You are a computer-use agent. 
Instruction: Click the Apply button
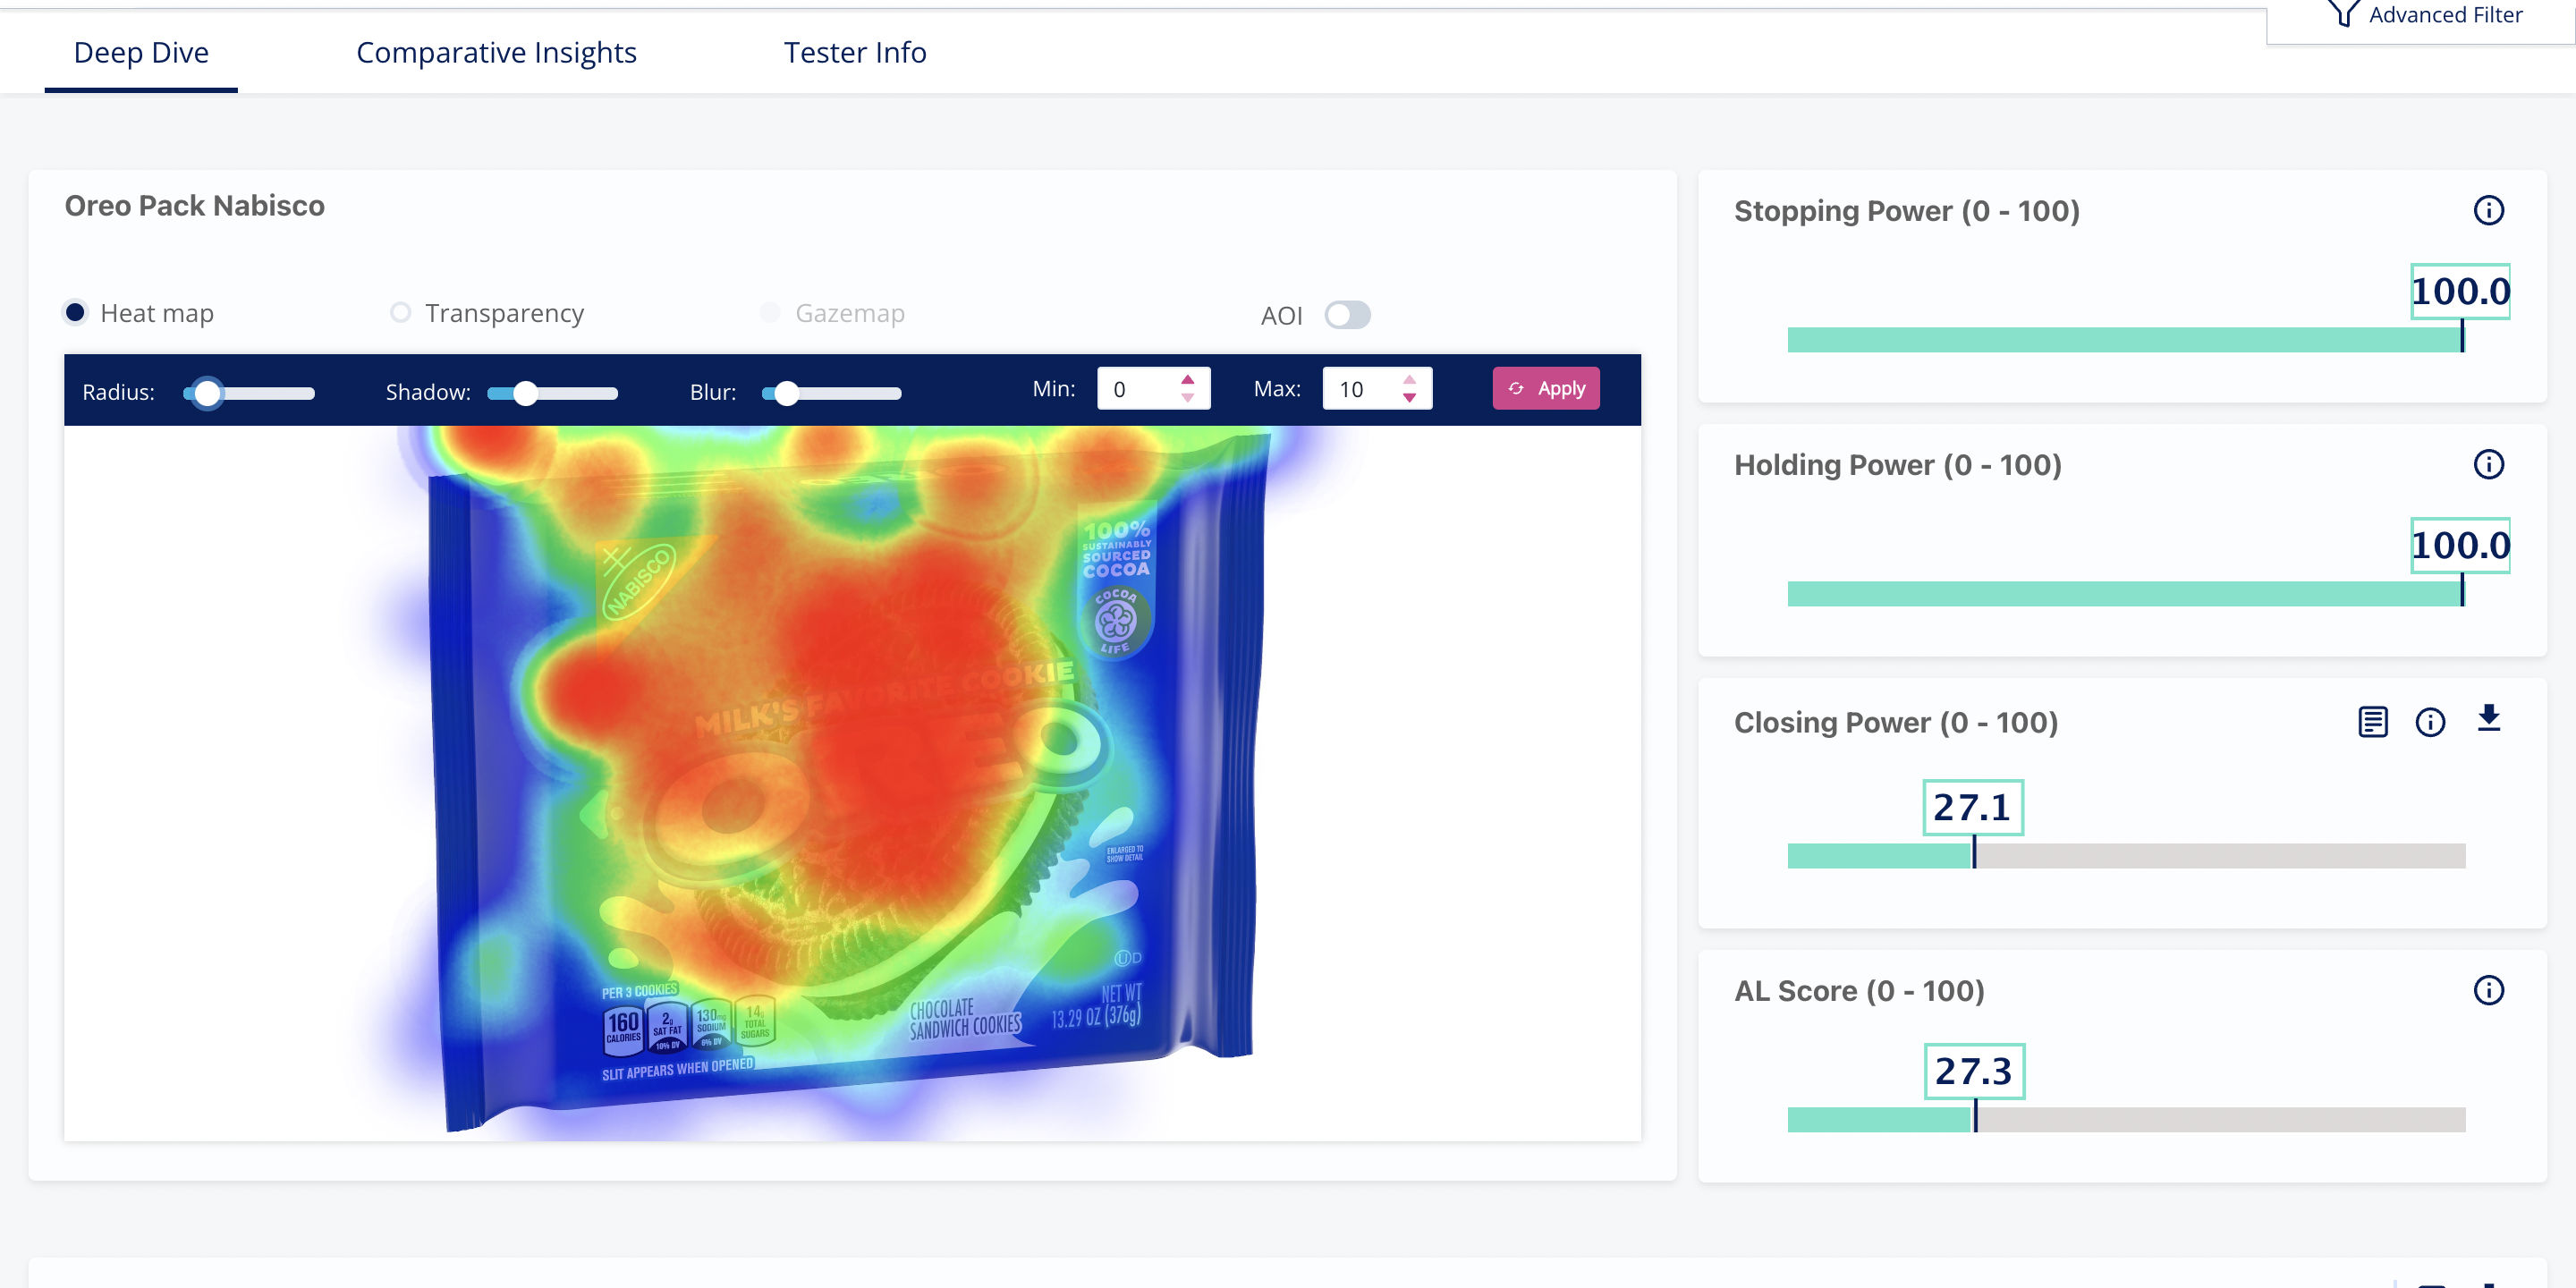1546,389
